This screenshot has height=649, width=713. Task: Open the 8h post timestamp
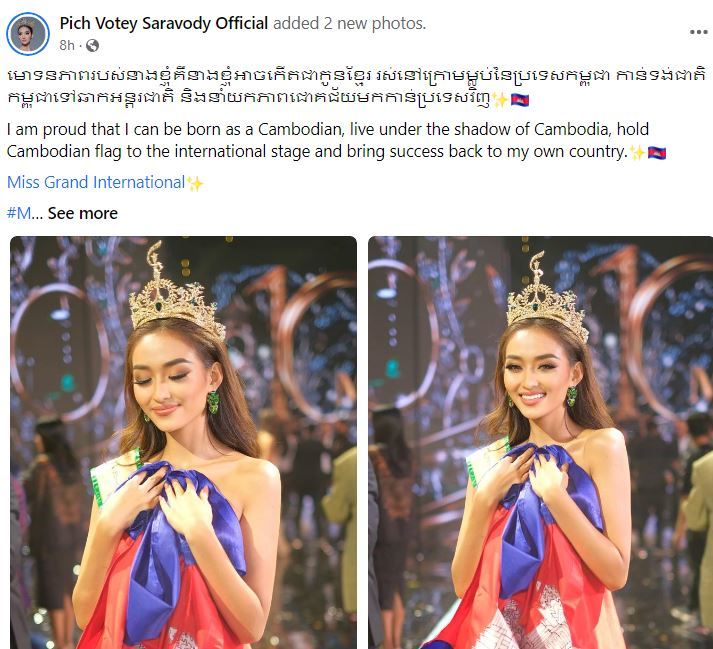(66, 45)
